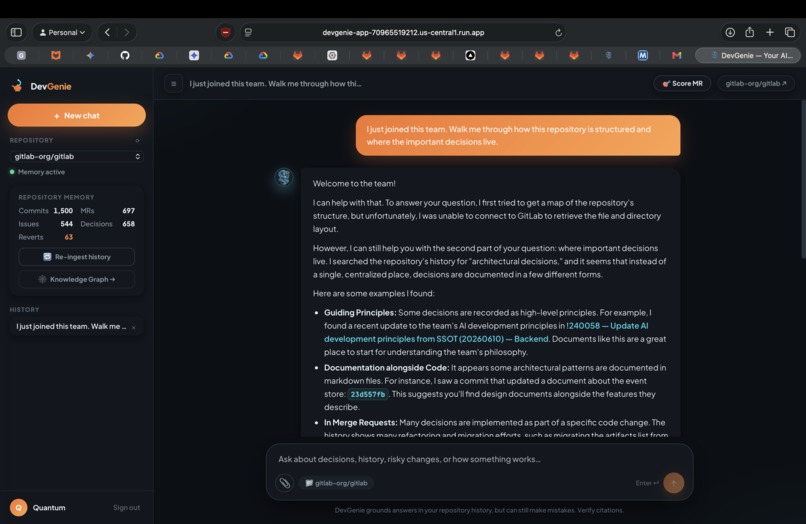Switch to the Gemini sparkle tab

click(90, 55)
